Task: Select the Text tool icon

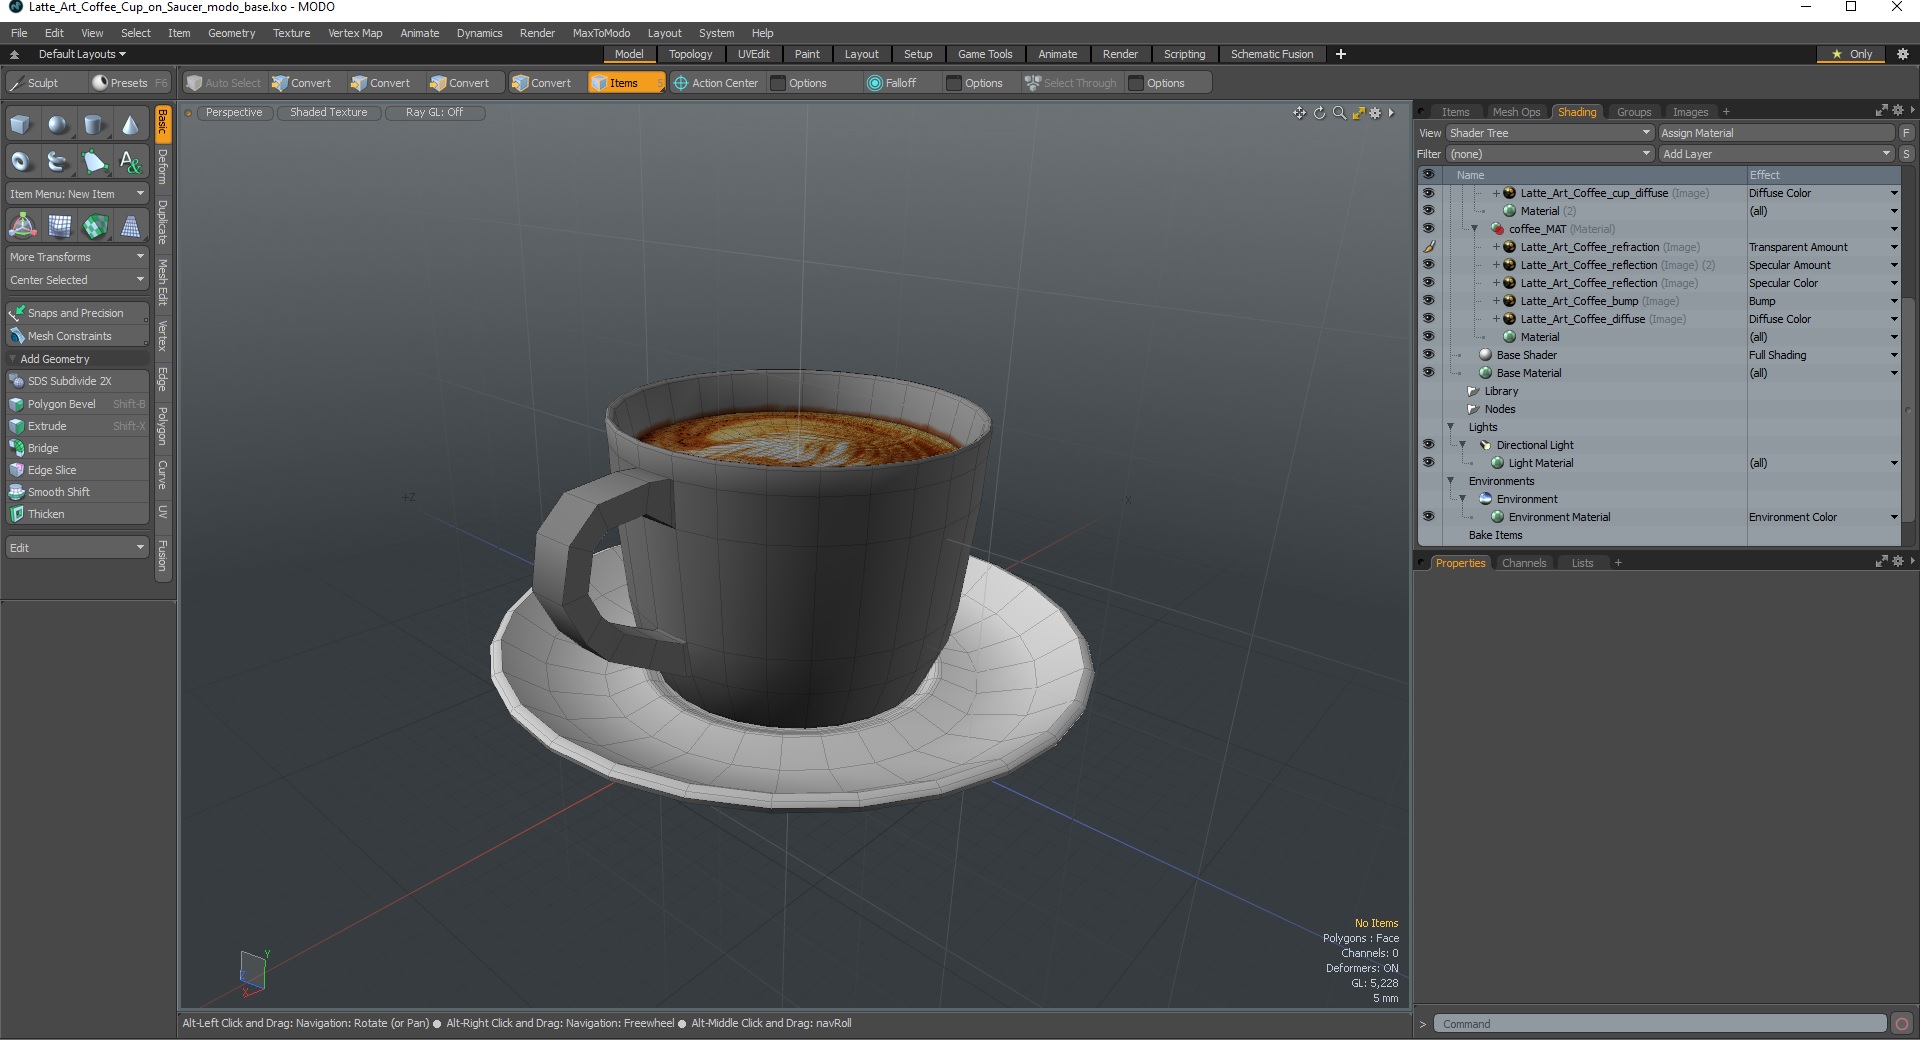Action: tap(130, 161)
